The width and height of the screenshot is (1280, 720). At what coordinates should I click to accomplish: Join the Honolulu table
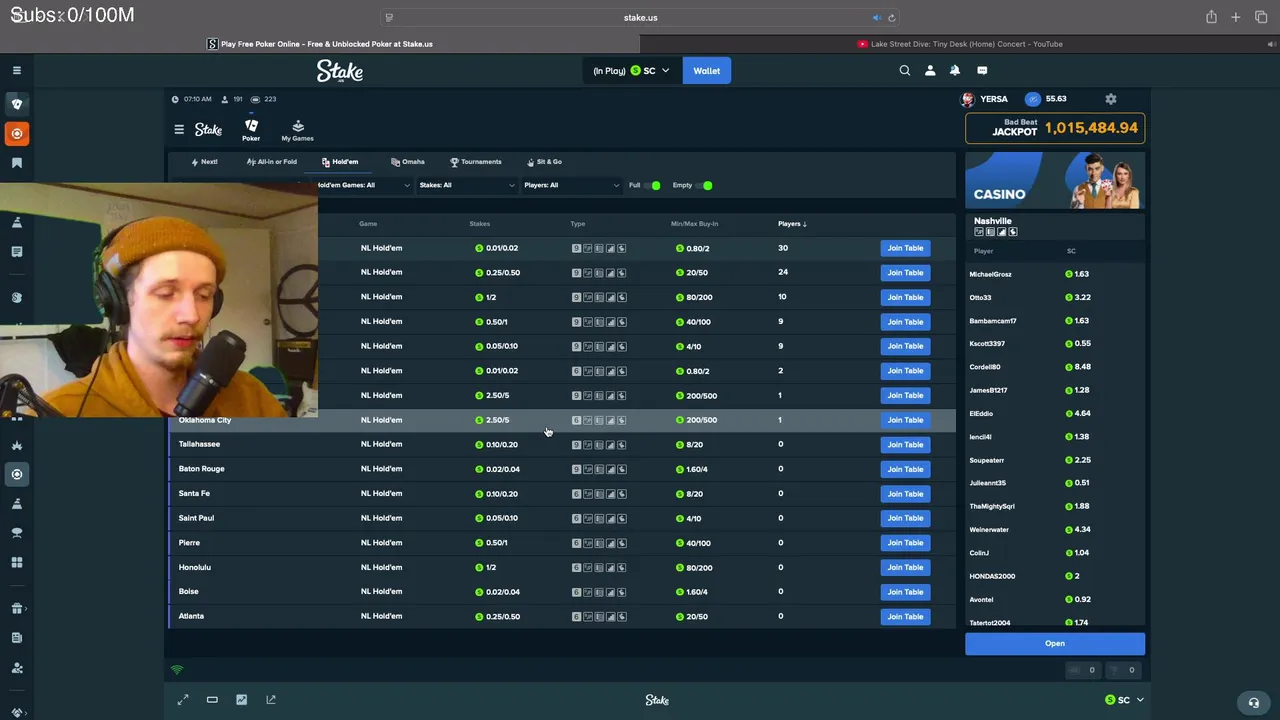tap(905, 568)
